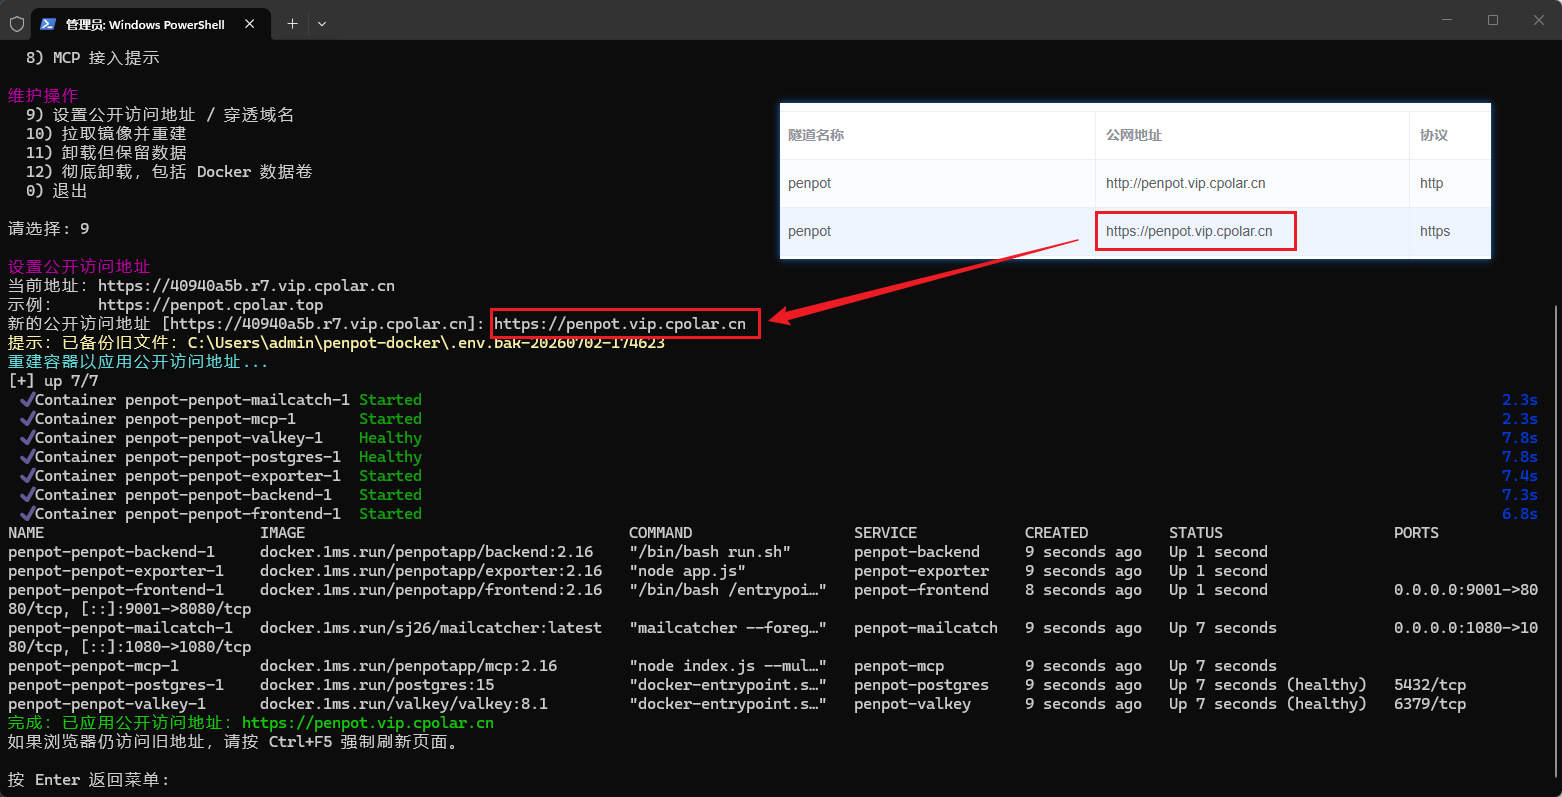The height and width of the screenshot is (797, 1562).
Task: Click penpot in the http tunnel row
Action: pos(809,183)
